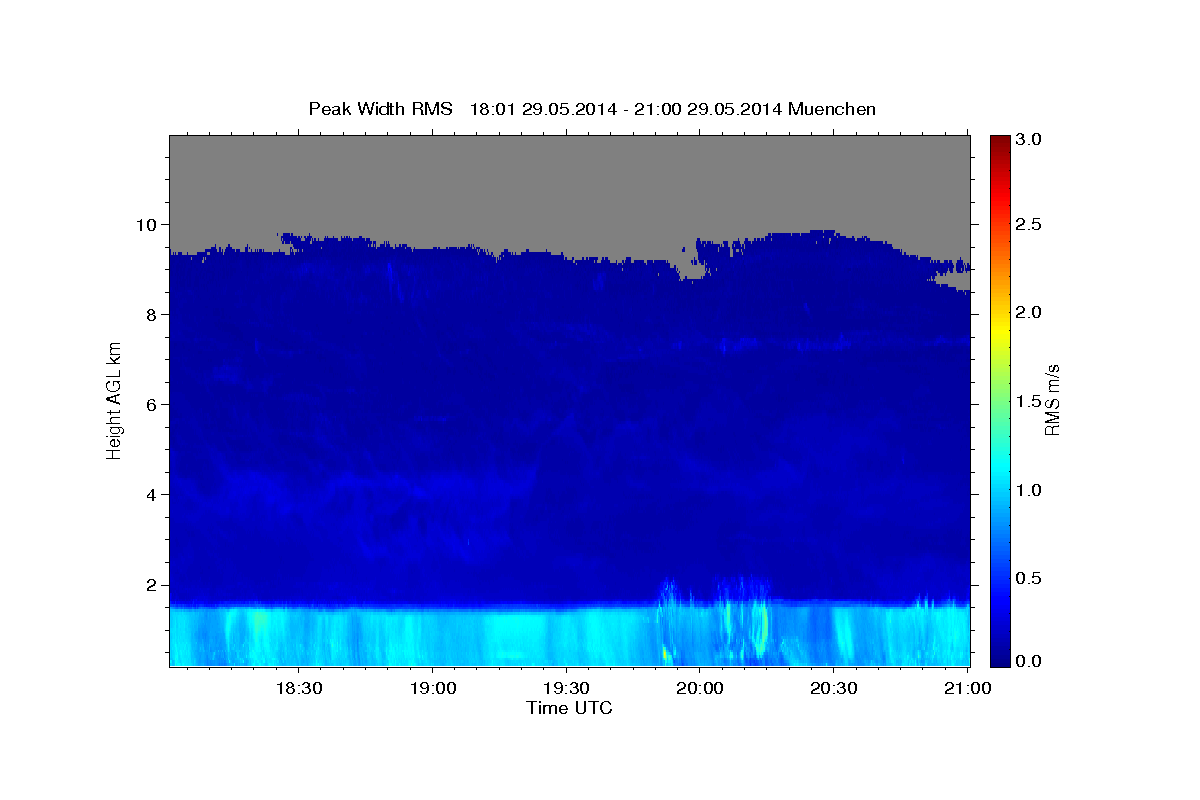Click the turbulent plume near 20:10 below 2 km
This screenshot has height=800, width=1200.
pyautogui.click(x=745, y=620)
